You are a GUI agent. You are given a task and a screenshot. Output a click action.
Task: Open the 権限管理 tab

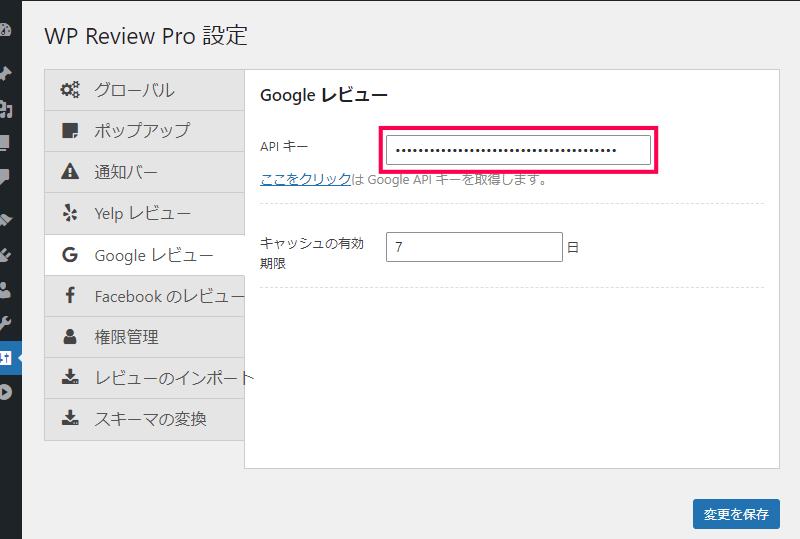pyautogui.click(x=144, y=337)
